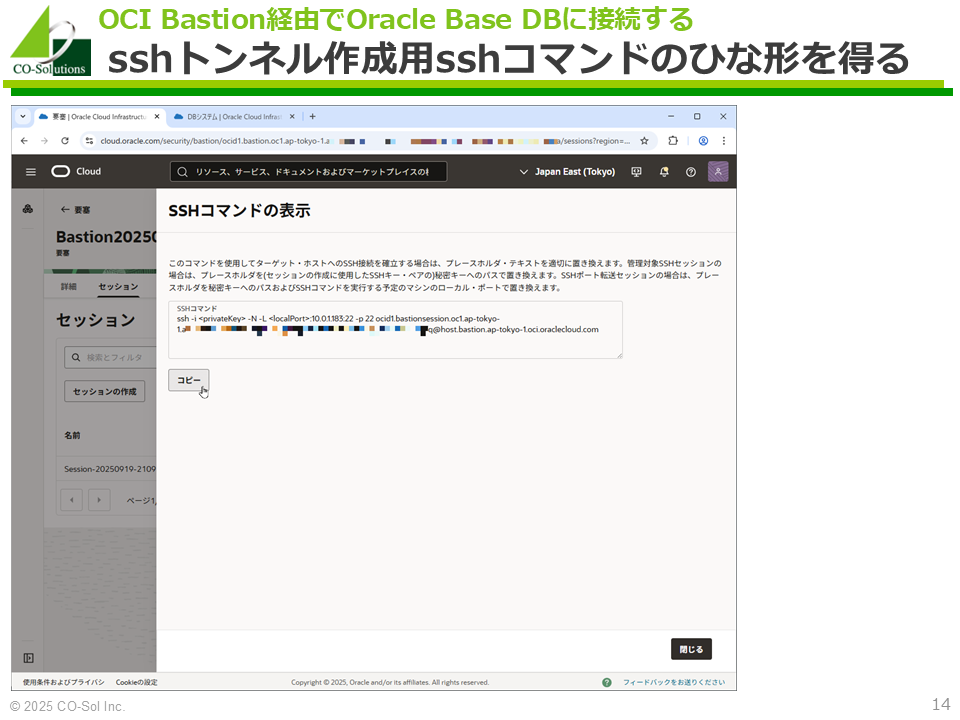This screenshot has height=720, width=960.
Task: Copy the SSH command with コピー button
Action: [189, 380]
